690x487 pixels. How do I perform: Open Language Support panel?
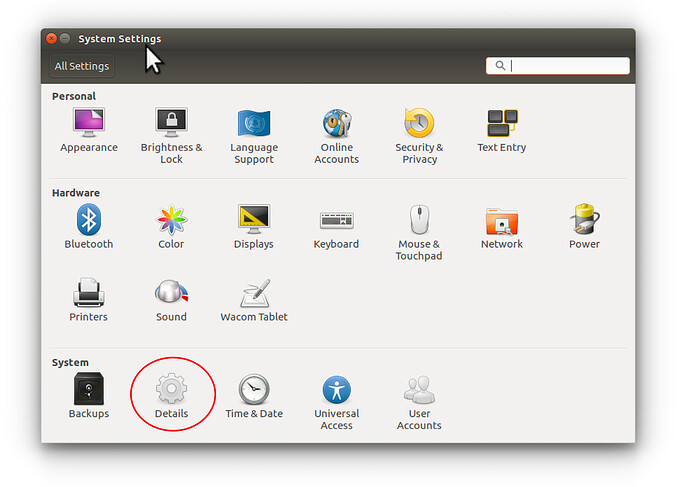[x=254, y=135]
